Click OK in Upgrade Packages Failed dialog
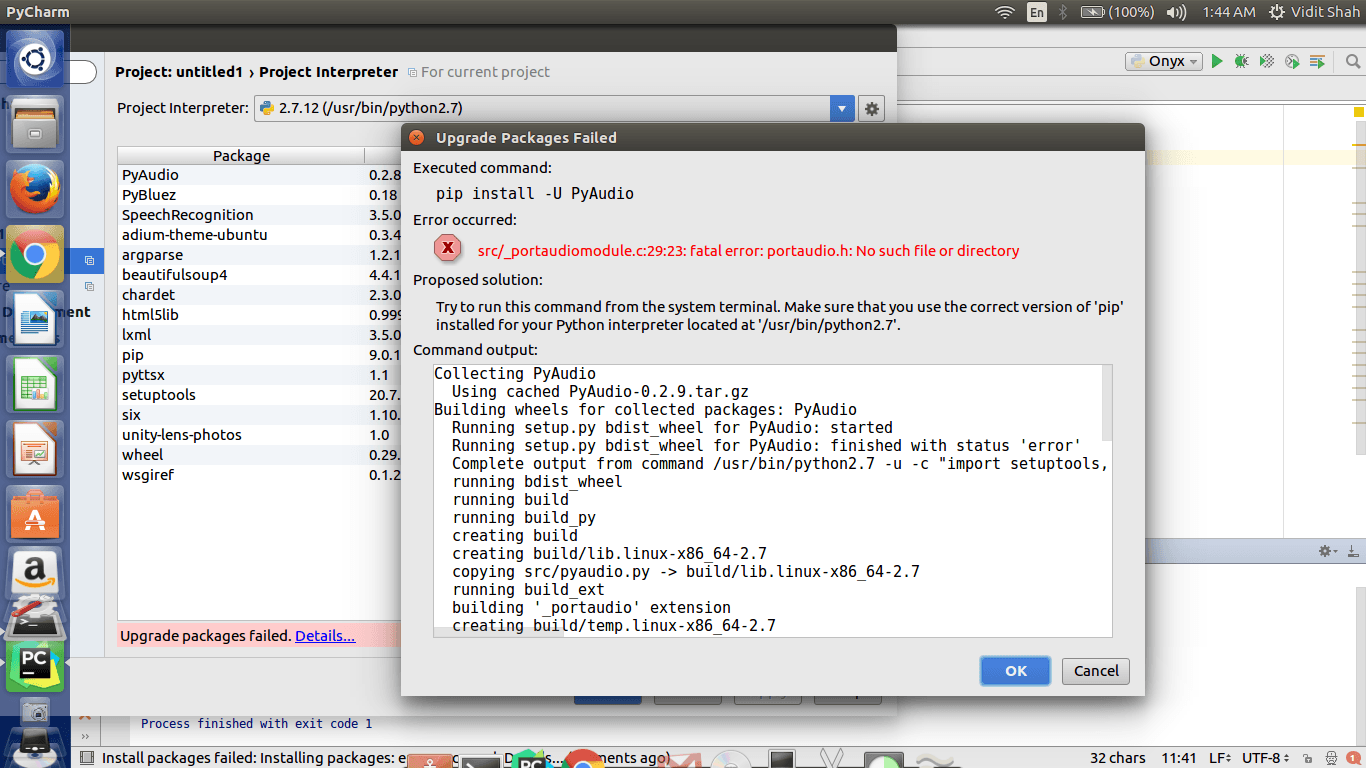The image size is (1366, 768). pos(1015,671)
